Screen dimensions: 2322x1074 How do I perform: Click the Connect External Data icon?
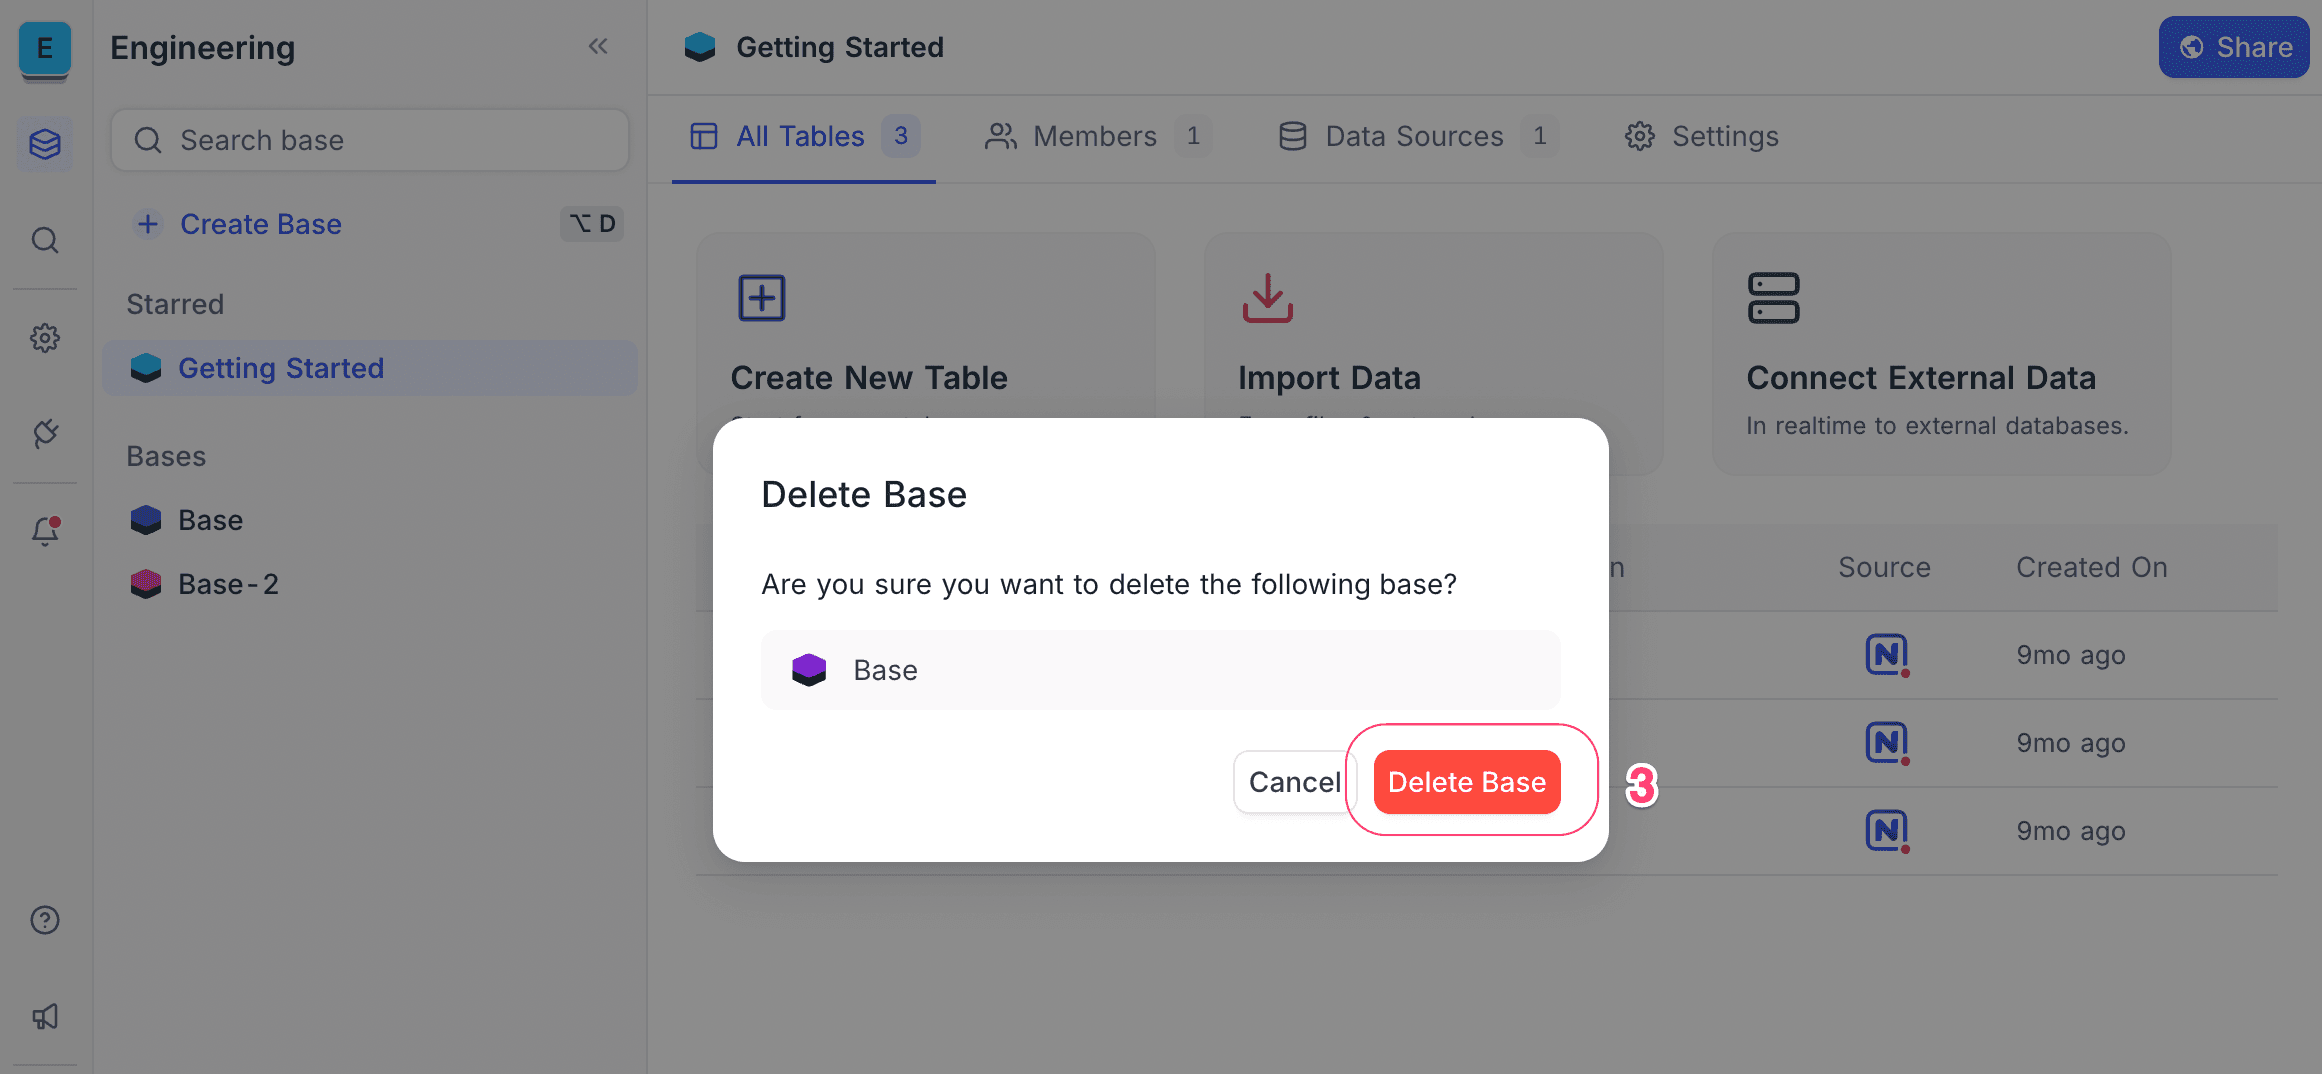point(1771,297)
